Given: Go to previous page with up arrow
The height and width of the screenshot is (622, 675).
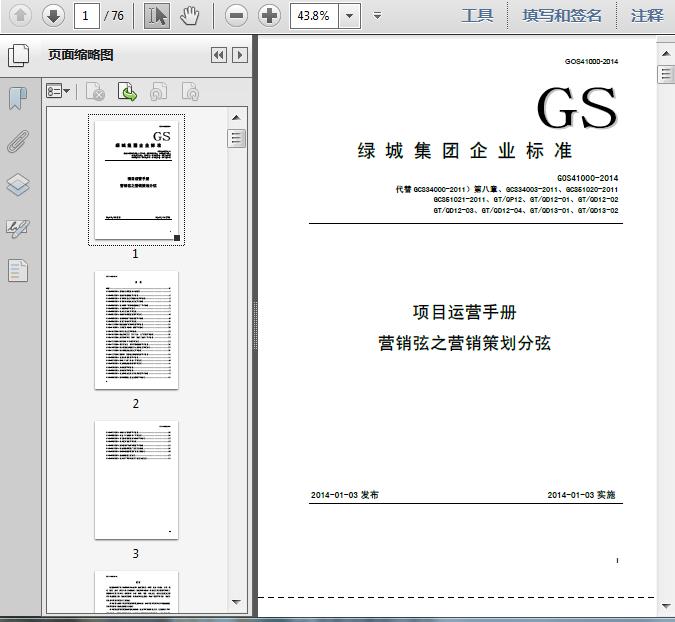Looking at the screenshot, I should (x=20, y=16).
